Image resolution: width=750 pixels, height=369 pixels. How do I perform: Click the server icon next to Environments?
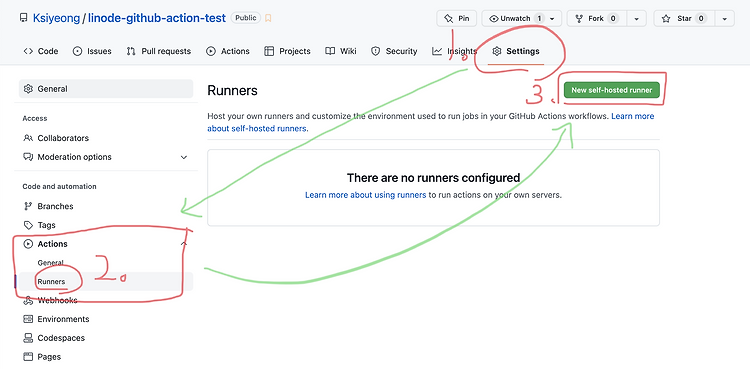tap(28, 319)
